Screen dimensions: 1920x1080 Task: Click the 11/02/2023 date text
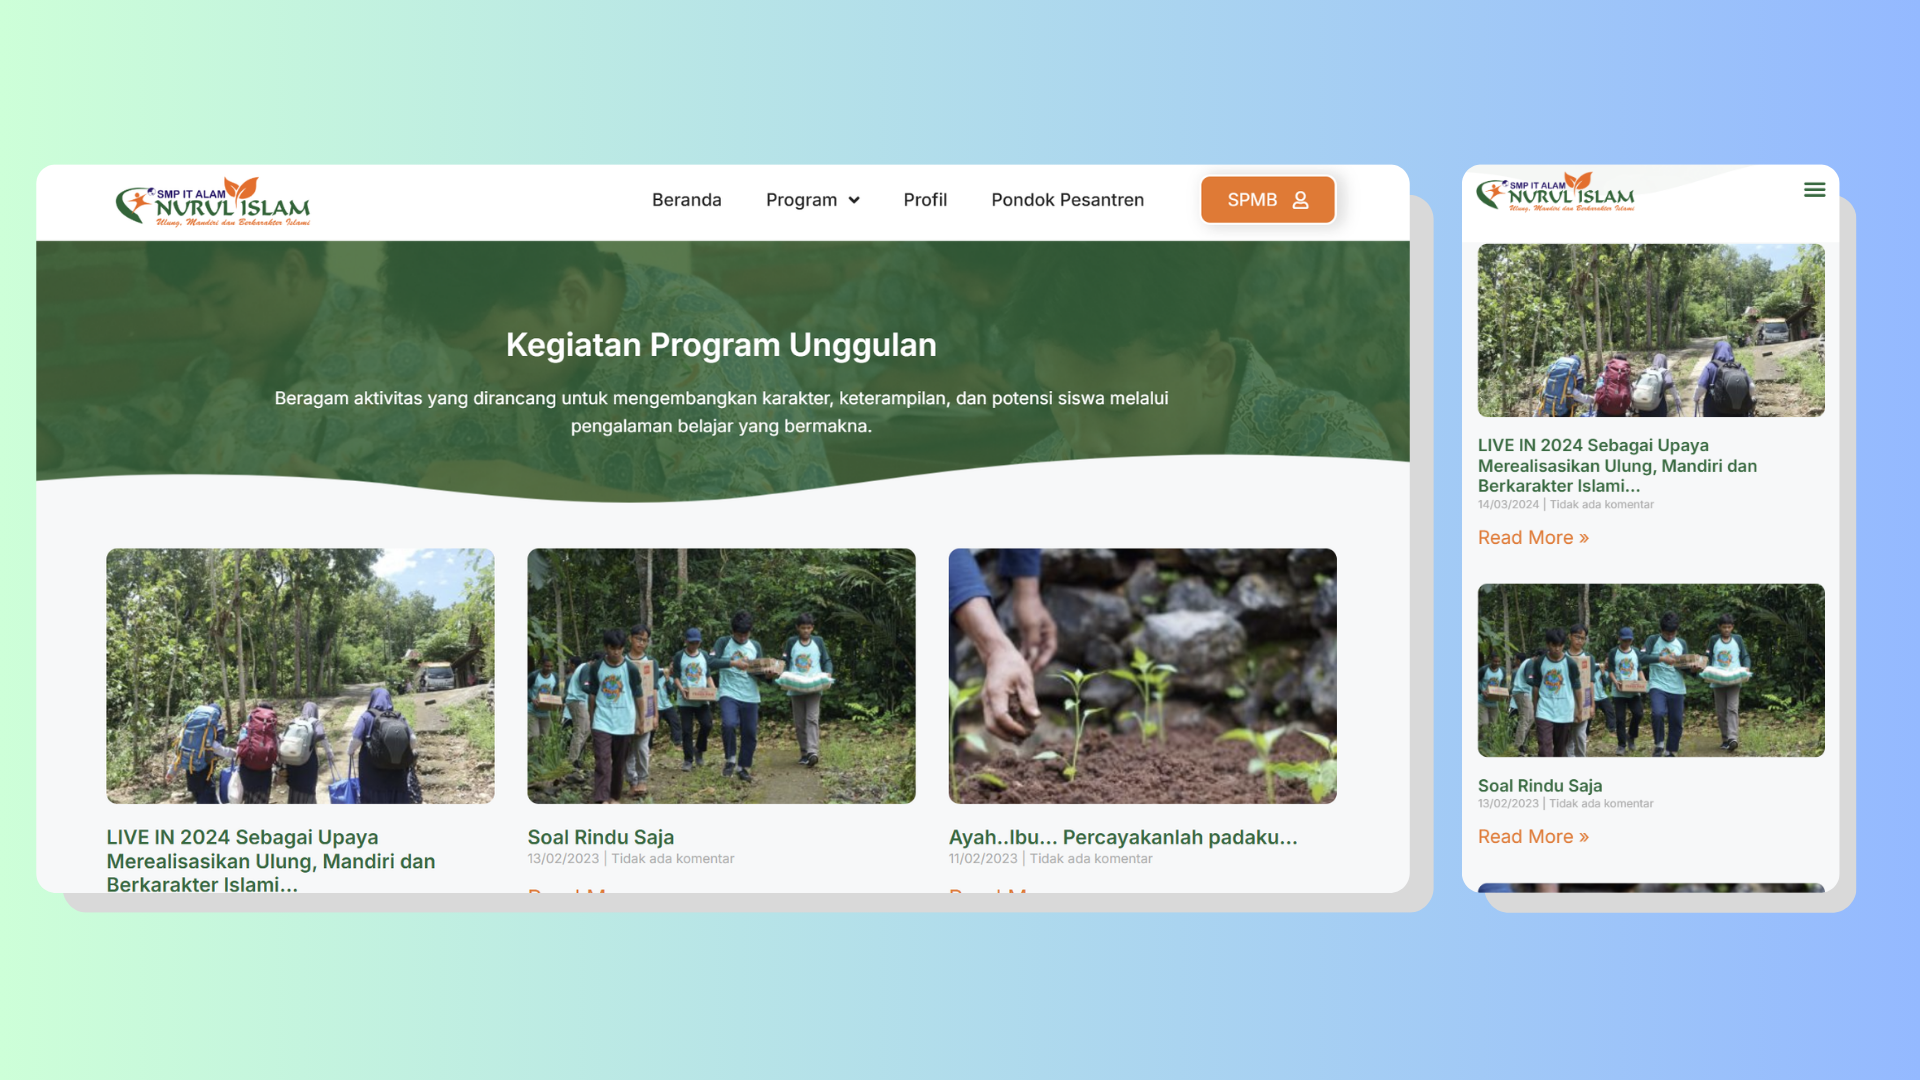pos(983,859)
